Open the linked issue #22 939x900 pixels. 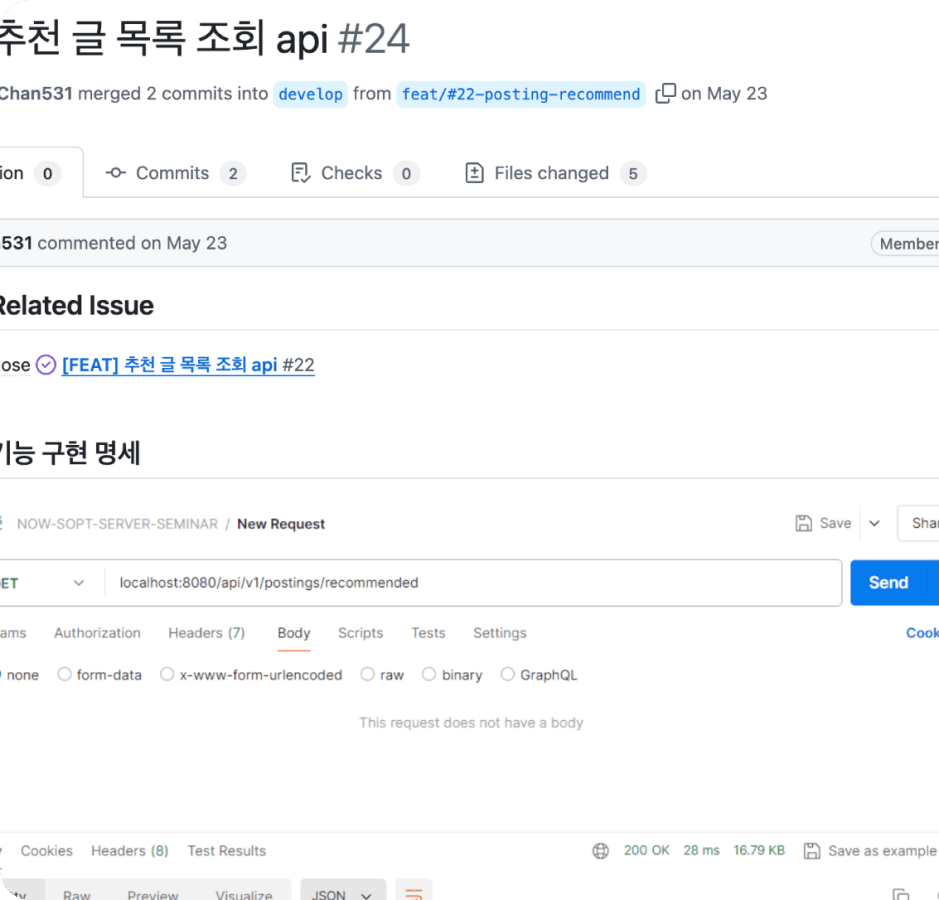pos(188,365)
